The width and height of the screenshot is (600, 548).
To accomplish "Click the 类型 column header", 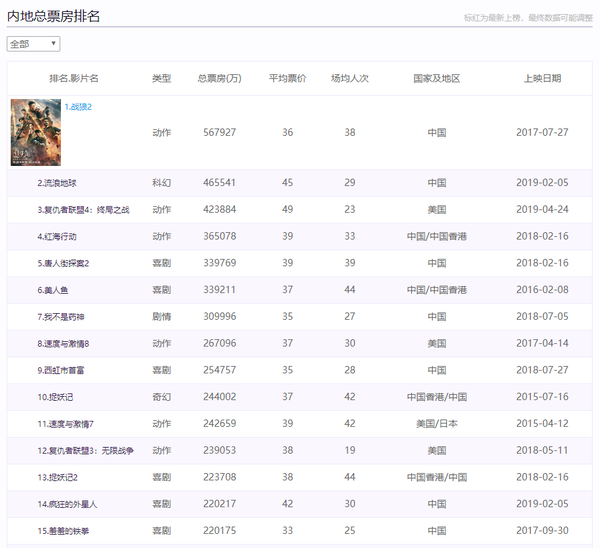I will pos(161,78).
